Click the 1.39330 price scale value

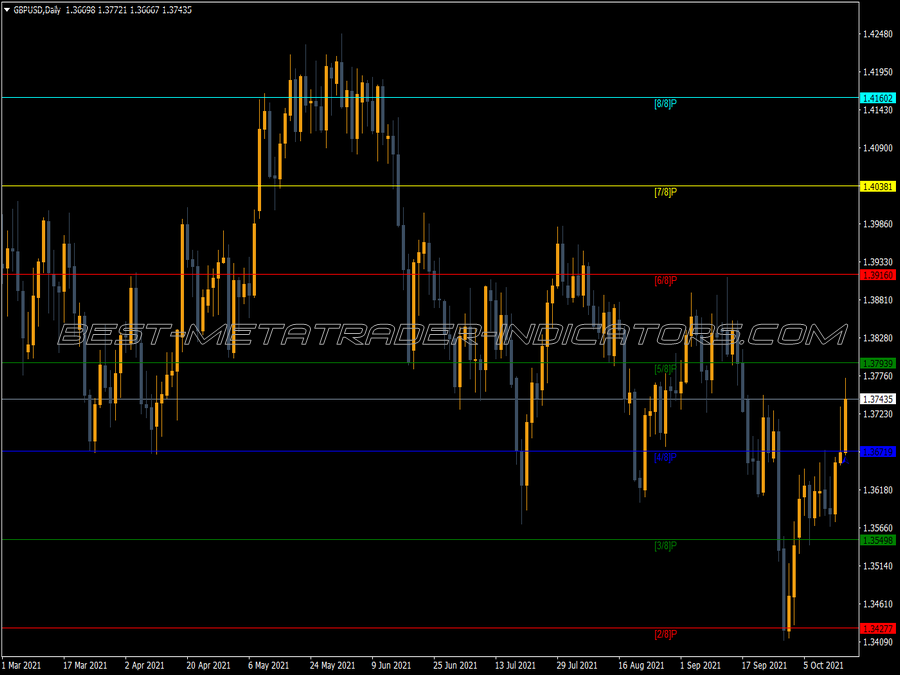pyautogui.click(x=878, y=262)
